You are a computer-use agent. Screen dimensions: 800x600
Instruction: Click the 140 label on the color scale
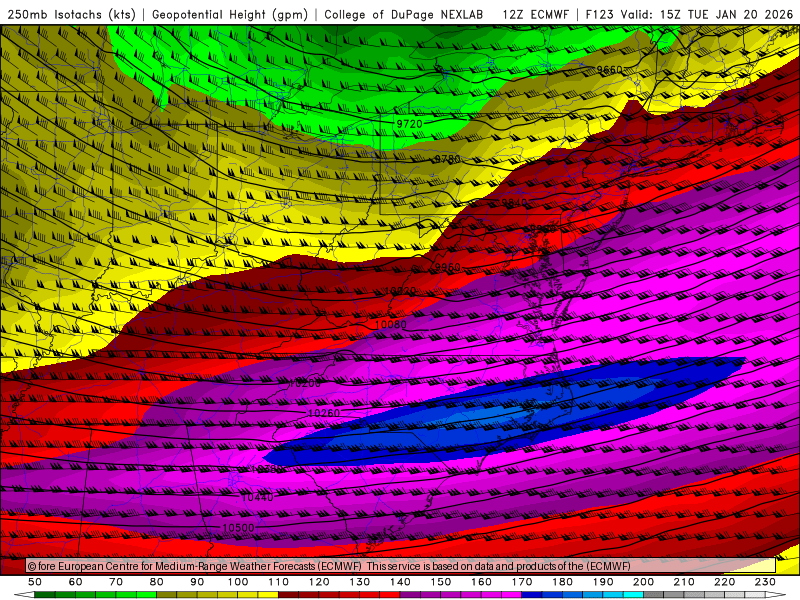point(400,582)
